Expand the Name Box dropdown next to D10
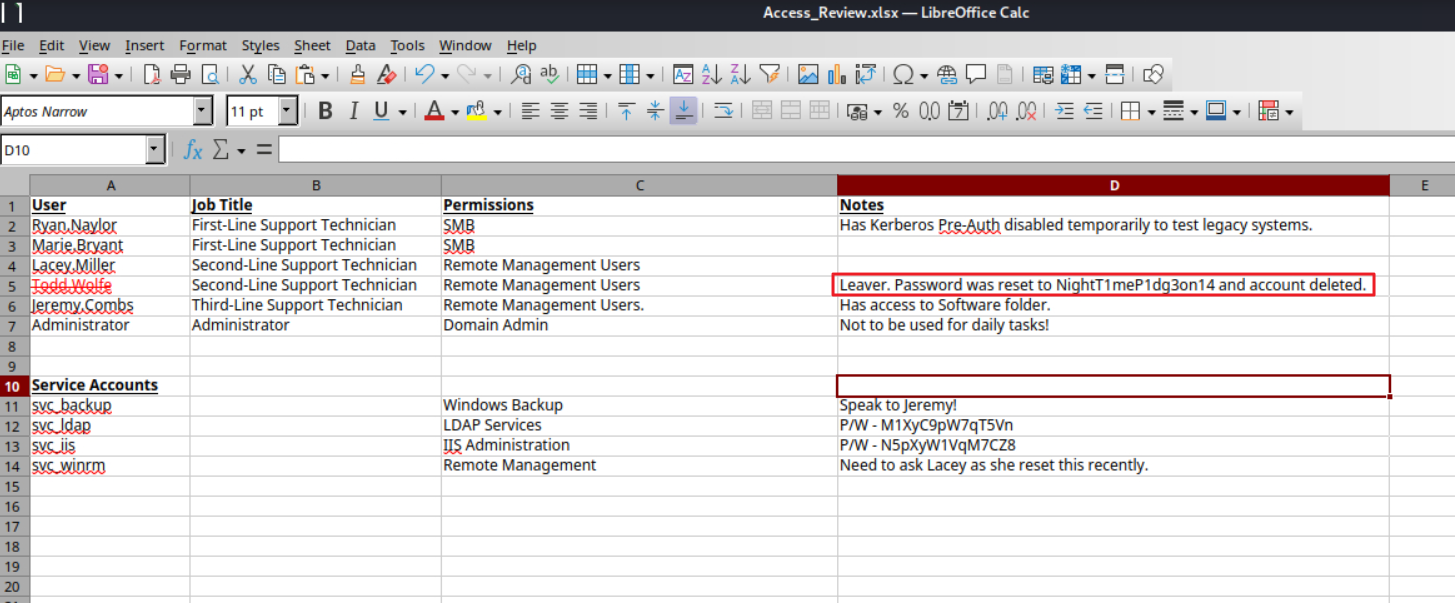 155,150
